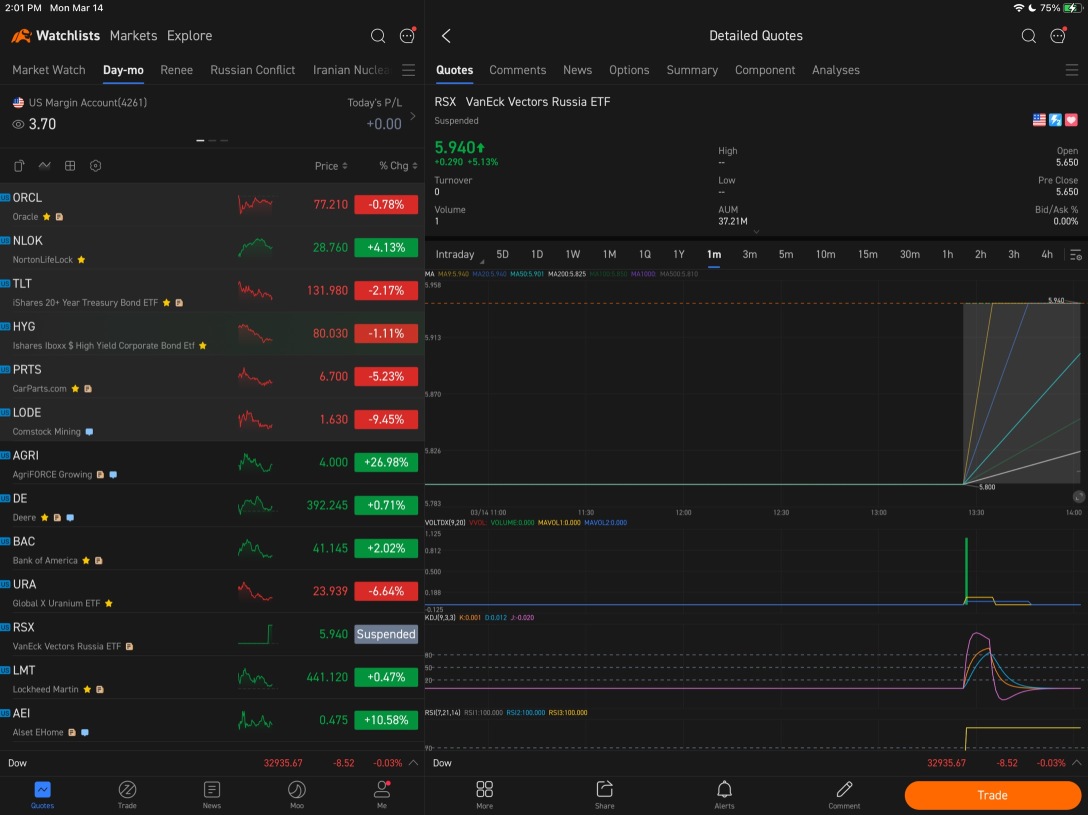Click the green volume spike bar
This screenshot has height=815, width=1088.
(966, 570)
